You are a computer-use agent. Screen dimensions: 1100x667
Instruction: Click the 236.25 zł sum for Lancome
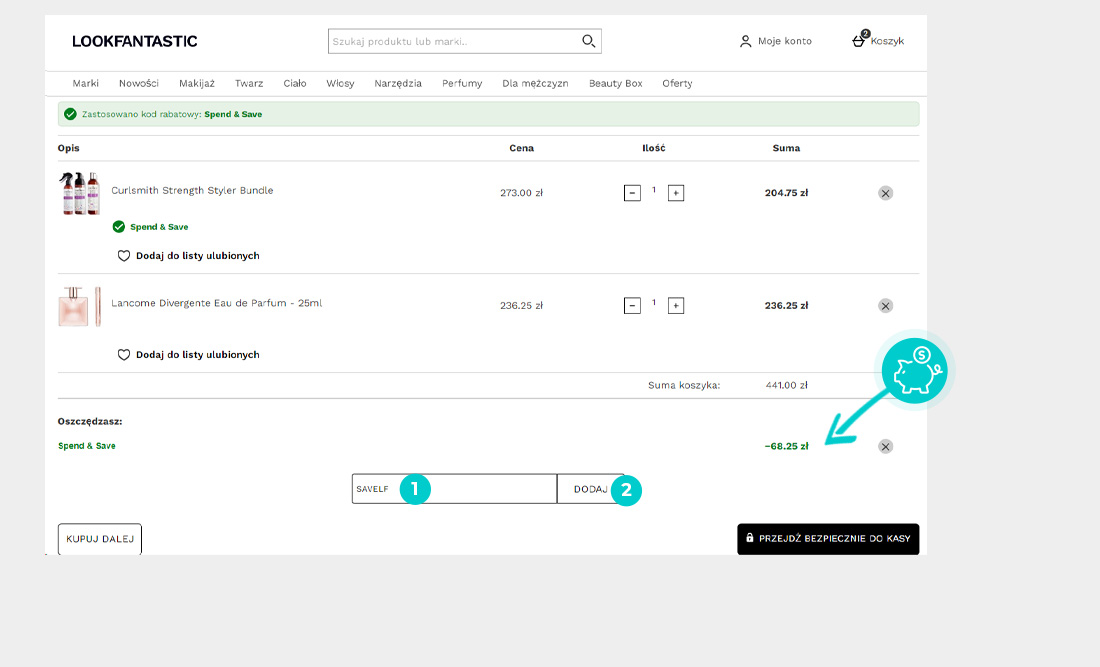click(786, 306)
